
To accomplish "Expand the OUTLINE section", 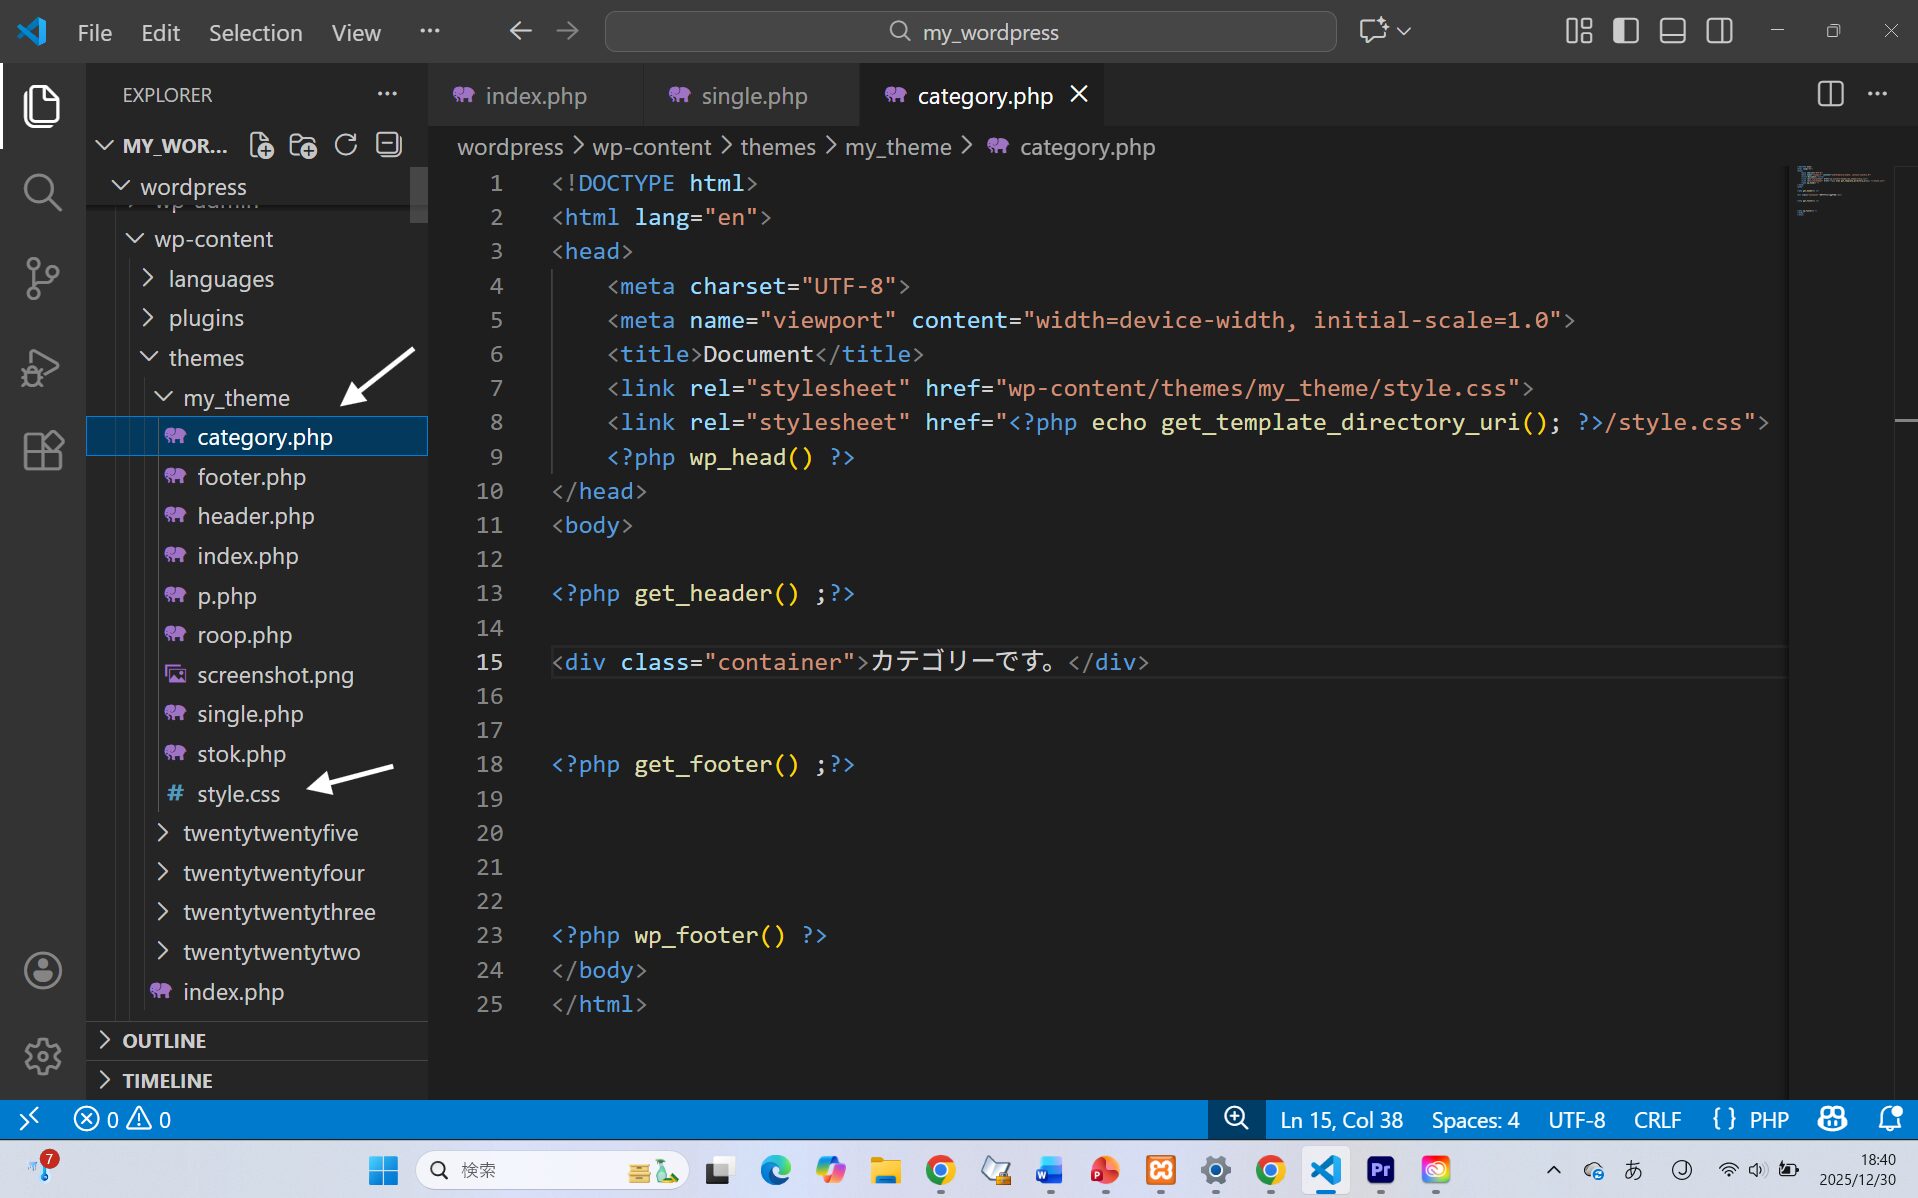I will point(164,1041).
